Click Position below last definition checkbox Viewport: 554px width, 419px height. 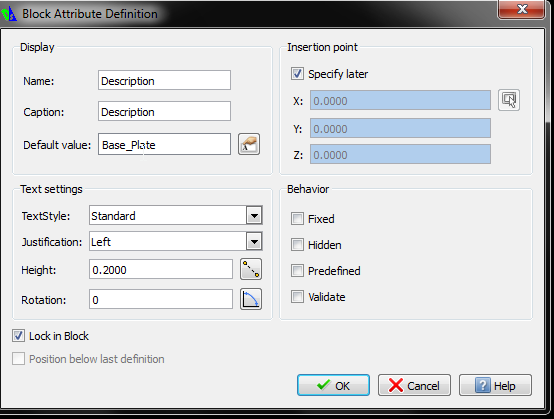[x=18, y=359]
